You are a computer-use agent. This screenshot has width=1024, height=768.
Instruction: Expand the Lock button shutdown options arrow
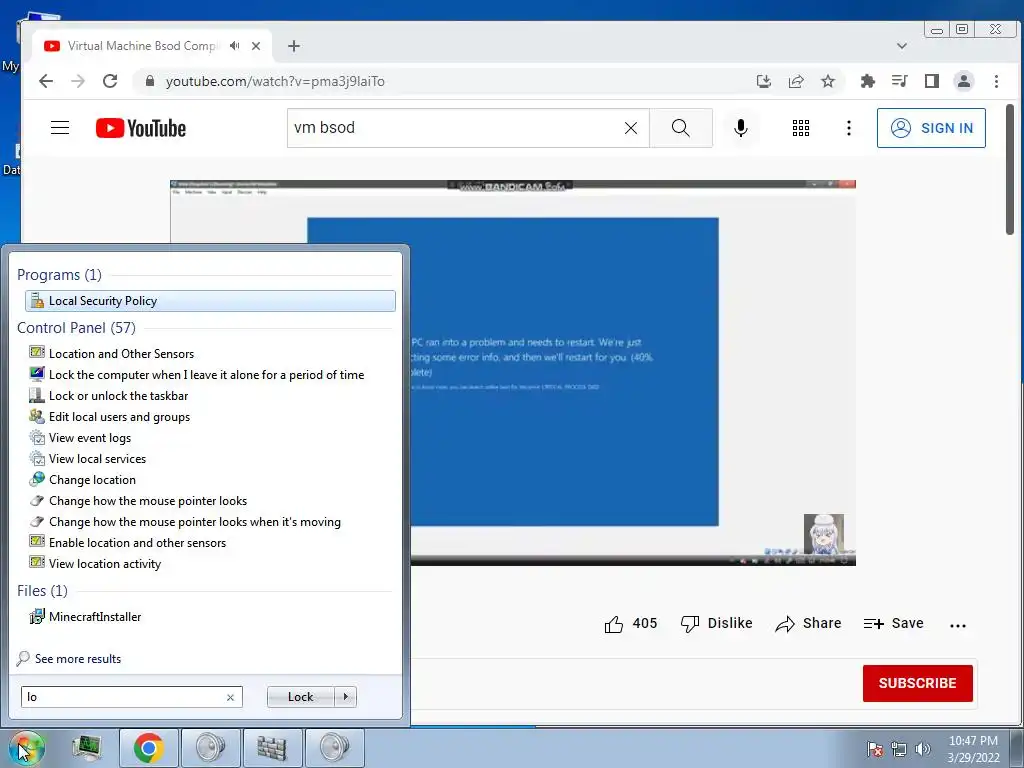(x=345, y=697)
